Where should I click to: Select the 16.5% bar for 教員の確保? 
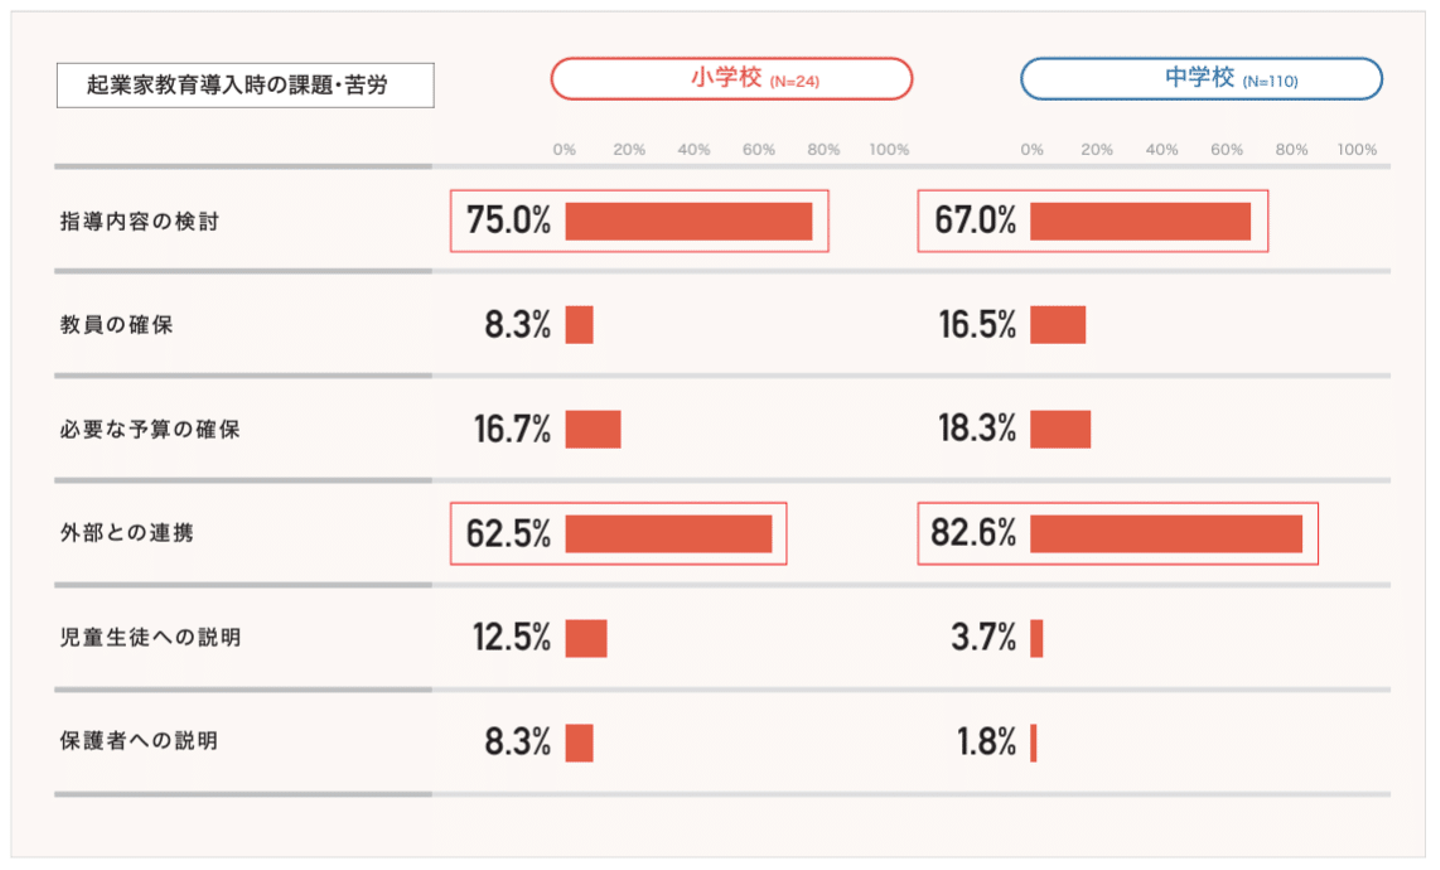1058,325
